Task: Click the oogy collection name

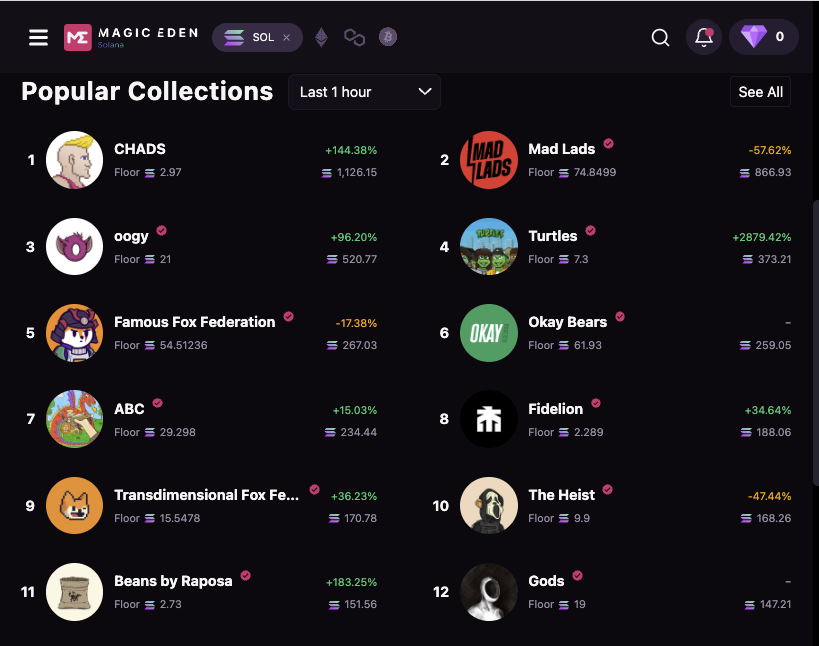Action: tap(131, 237)
